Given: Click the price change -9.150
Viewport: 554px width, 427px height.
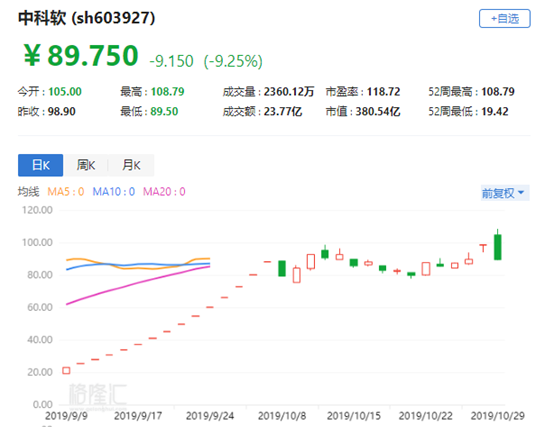Looking at the screenshot, I should coord(171,61).
